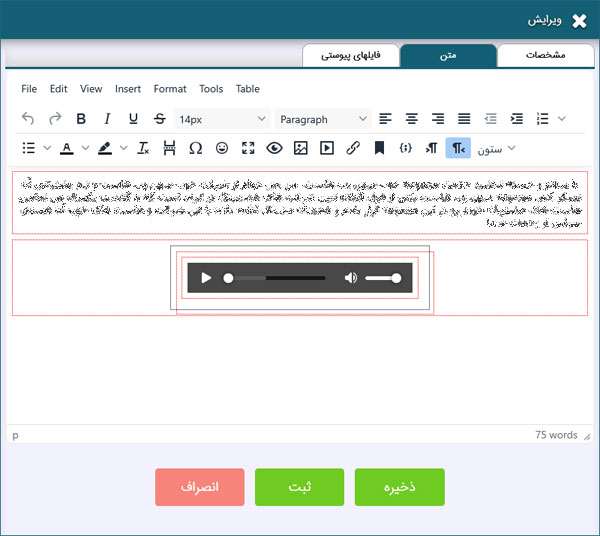
Task: Click the p element path
Action: [x=15, y=435]
